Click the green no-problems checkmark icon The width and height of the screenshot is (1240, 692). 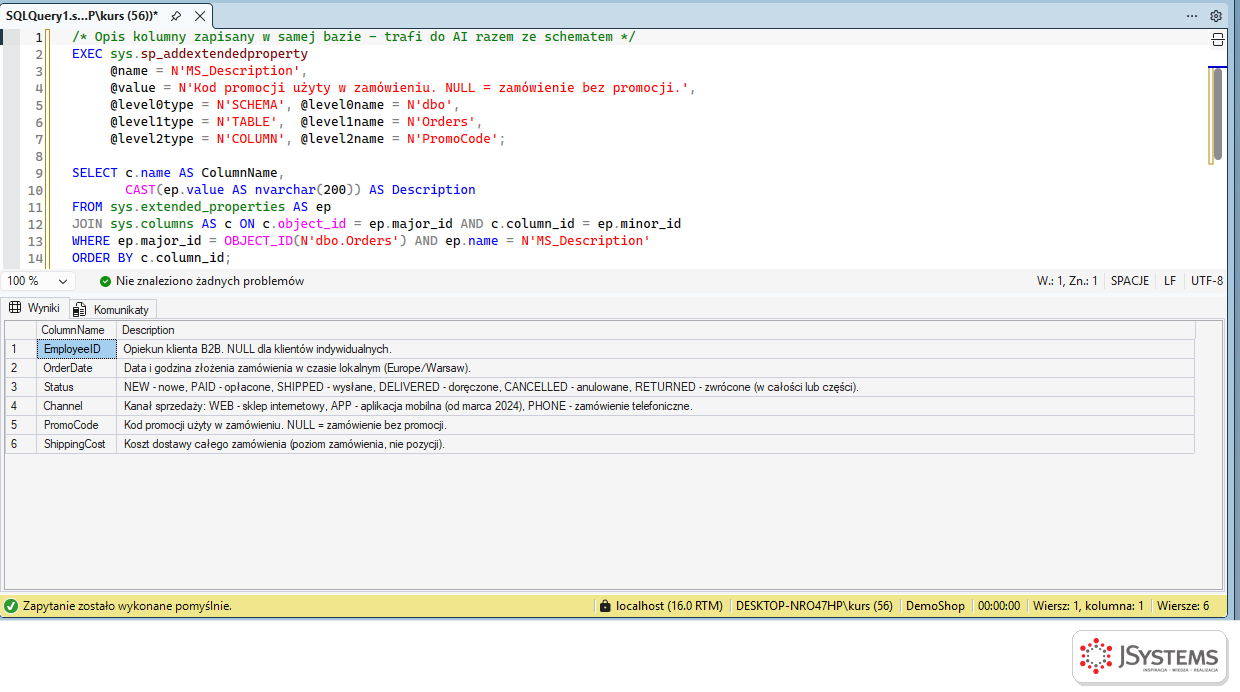(x=105, y=281)
